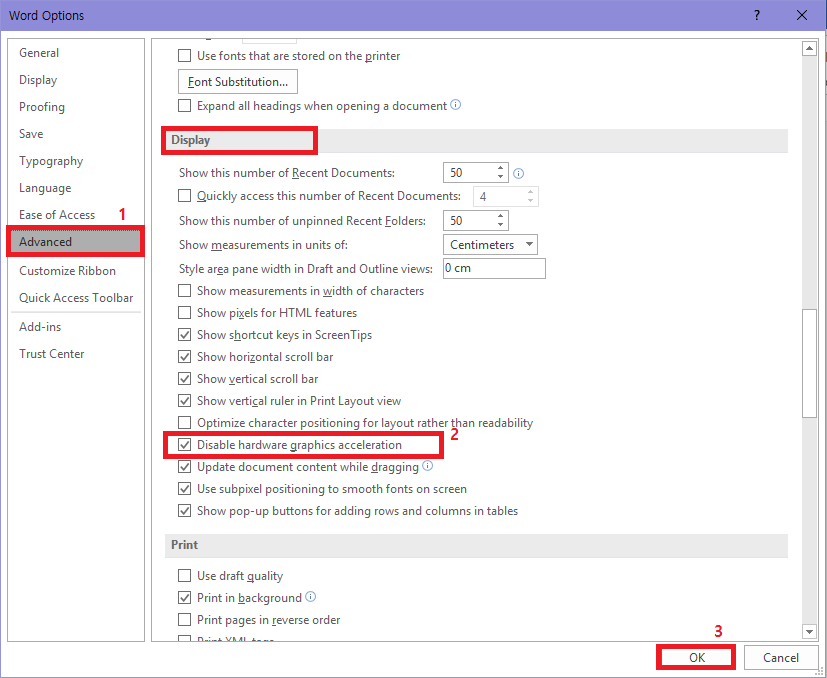Image resolution: width=827 pixels, height=678 pixels.
Task: Uncheck Show pop-up buttons for adding rows and columns
Action: click(x=185, y=511)
